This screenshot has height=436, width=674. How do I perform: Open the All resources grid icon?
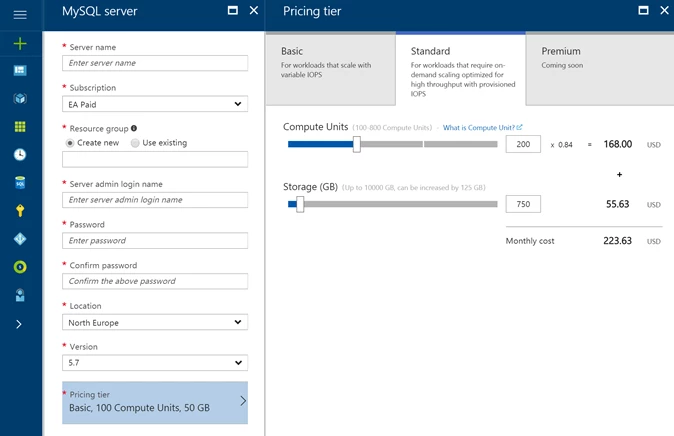point(20,126)
